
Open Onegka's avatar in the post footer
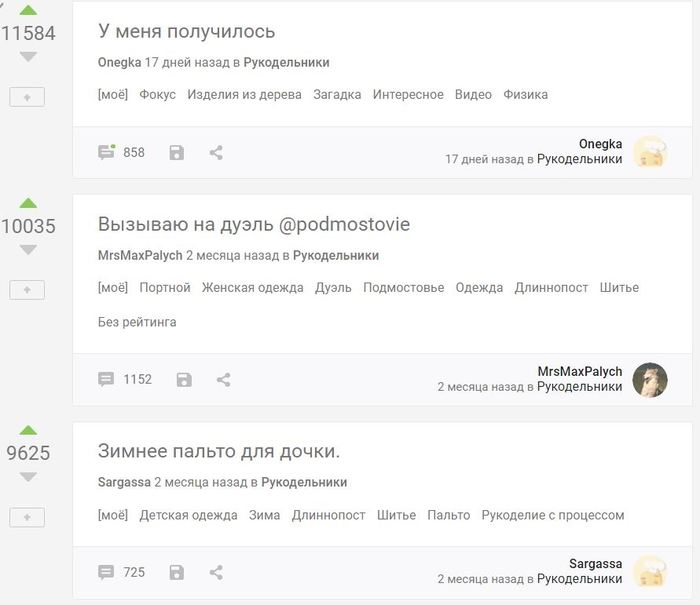[x=650, y=153]
